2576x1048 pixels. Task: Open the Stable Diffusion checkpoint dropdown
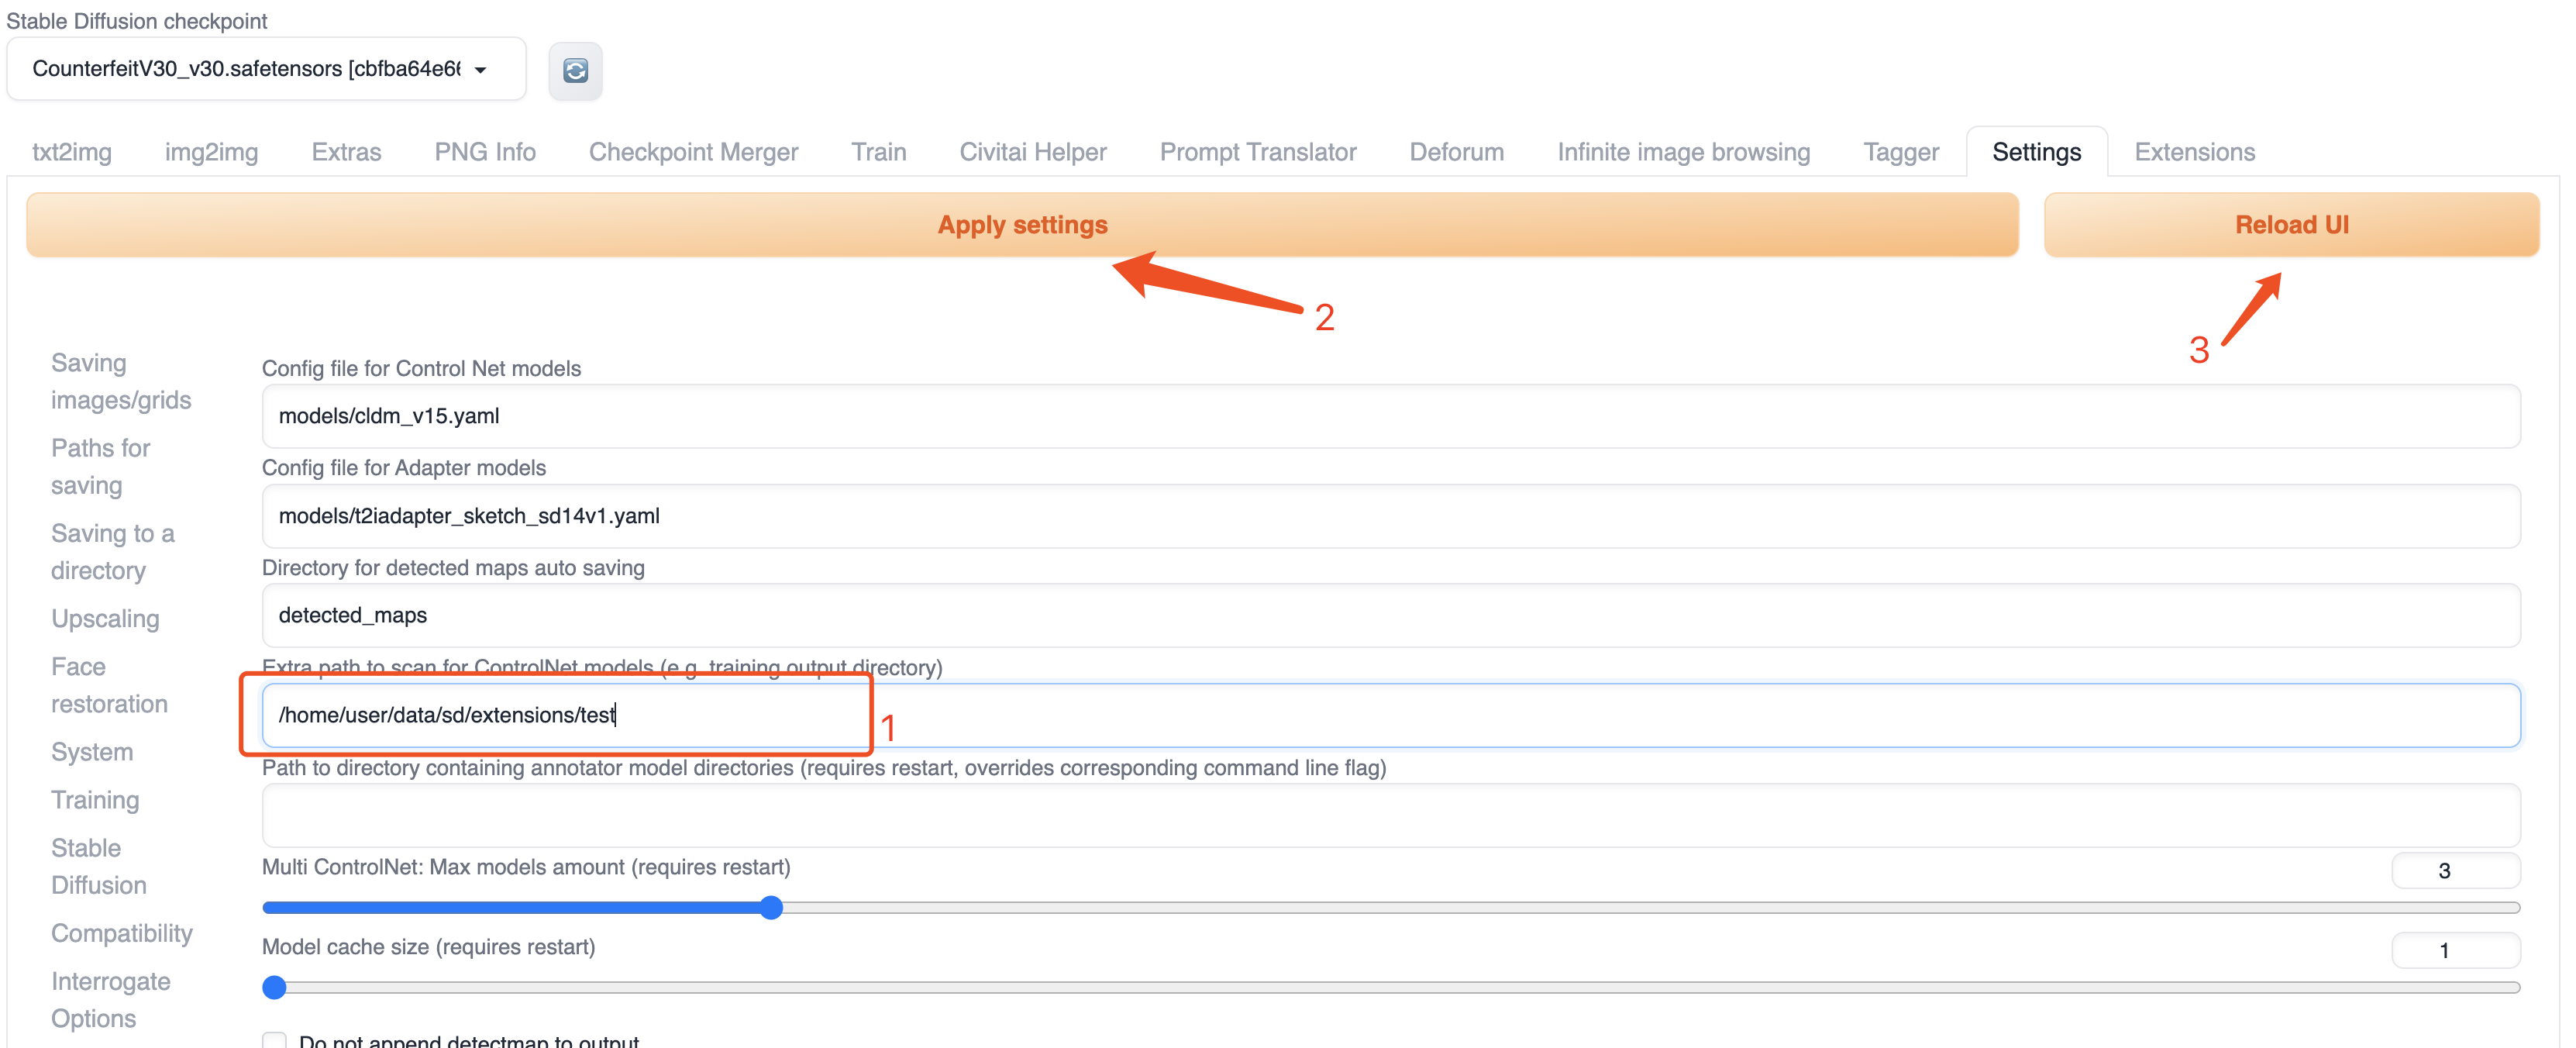pyautogui.click(x=266, y=69)
